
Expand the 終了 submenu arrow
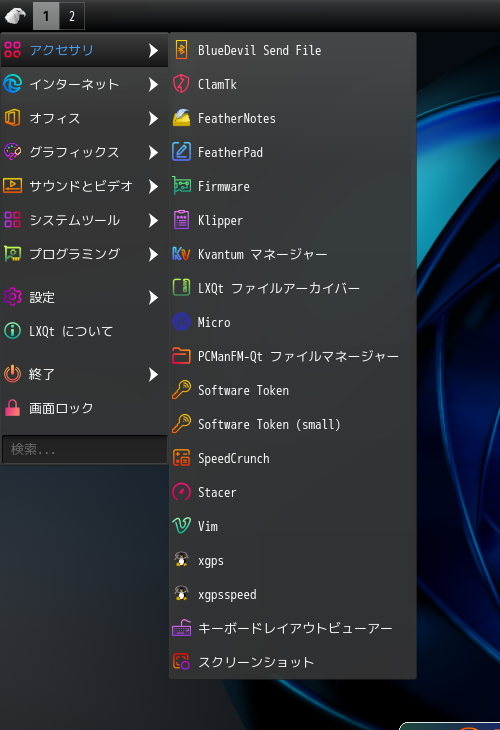click(x=153, y=374)
